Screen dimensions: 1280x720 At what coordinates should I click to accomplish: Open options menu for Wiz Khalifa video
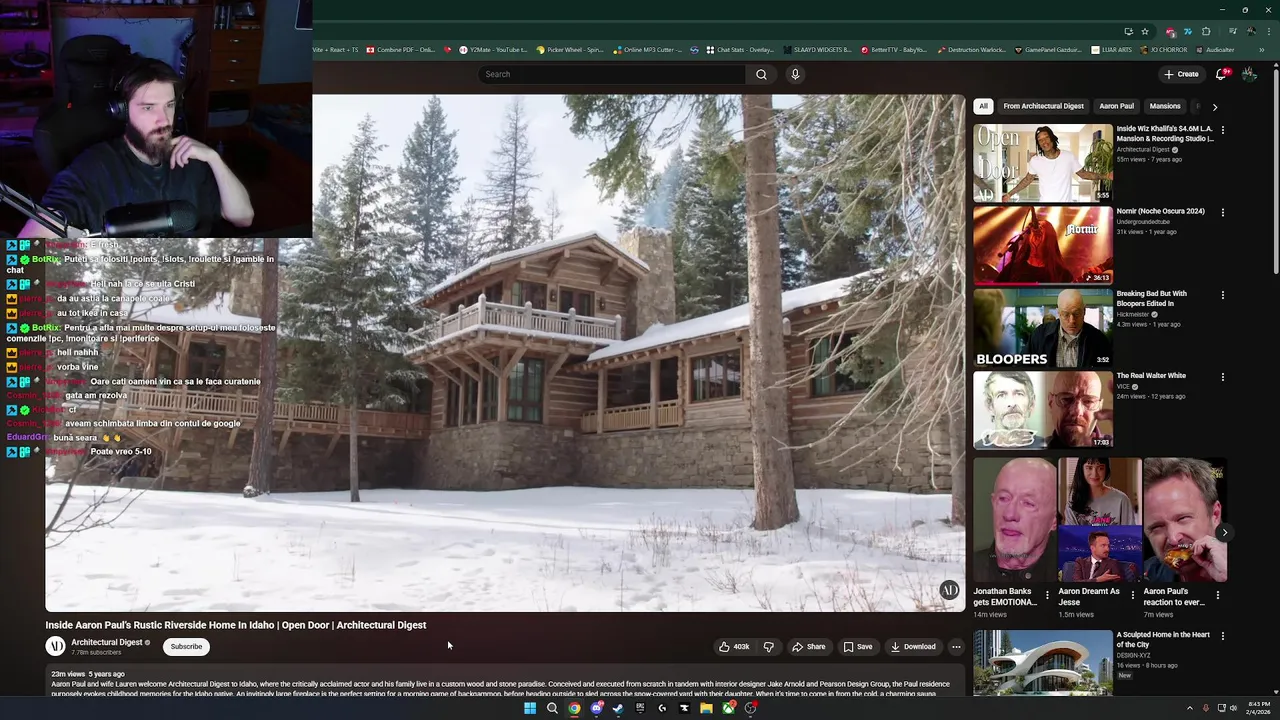[1222, 130]
